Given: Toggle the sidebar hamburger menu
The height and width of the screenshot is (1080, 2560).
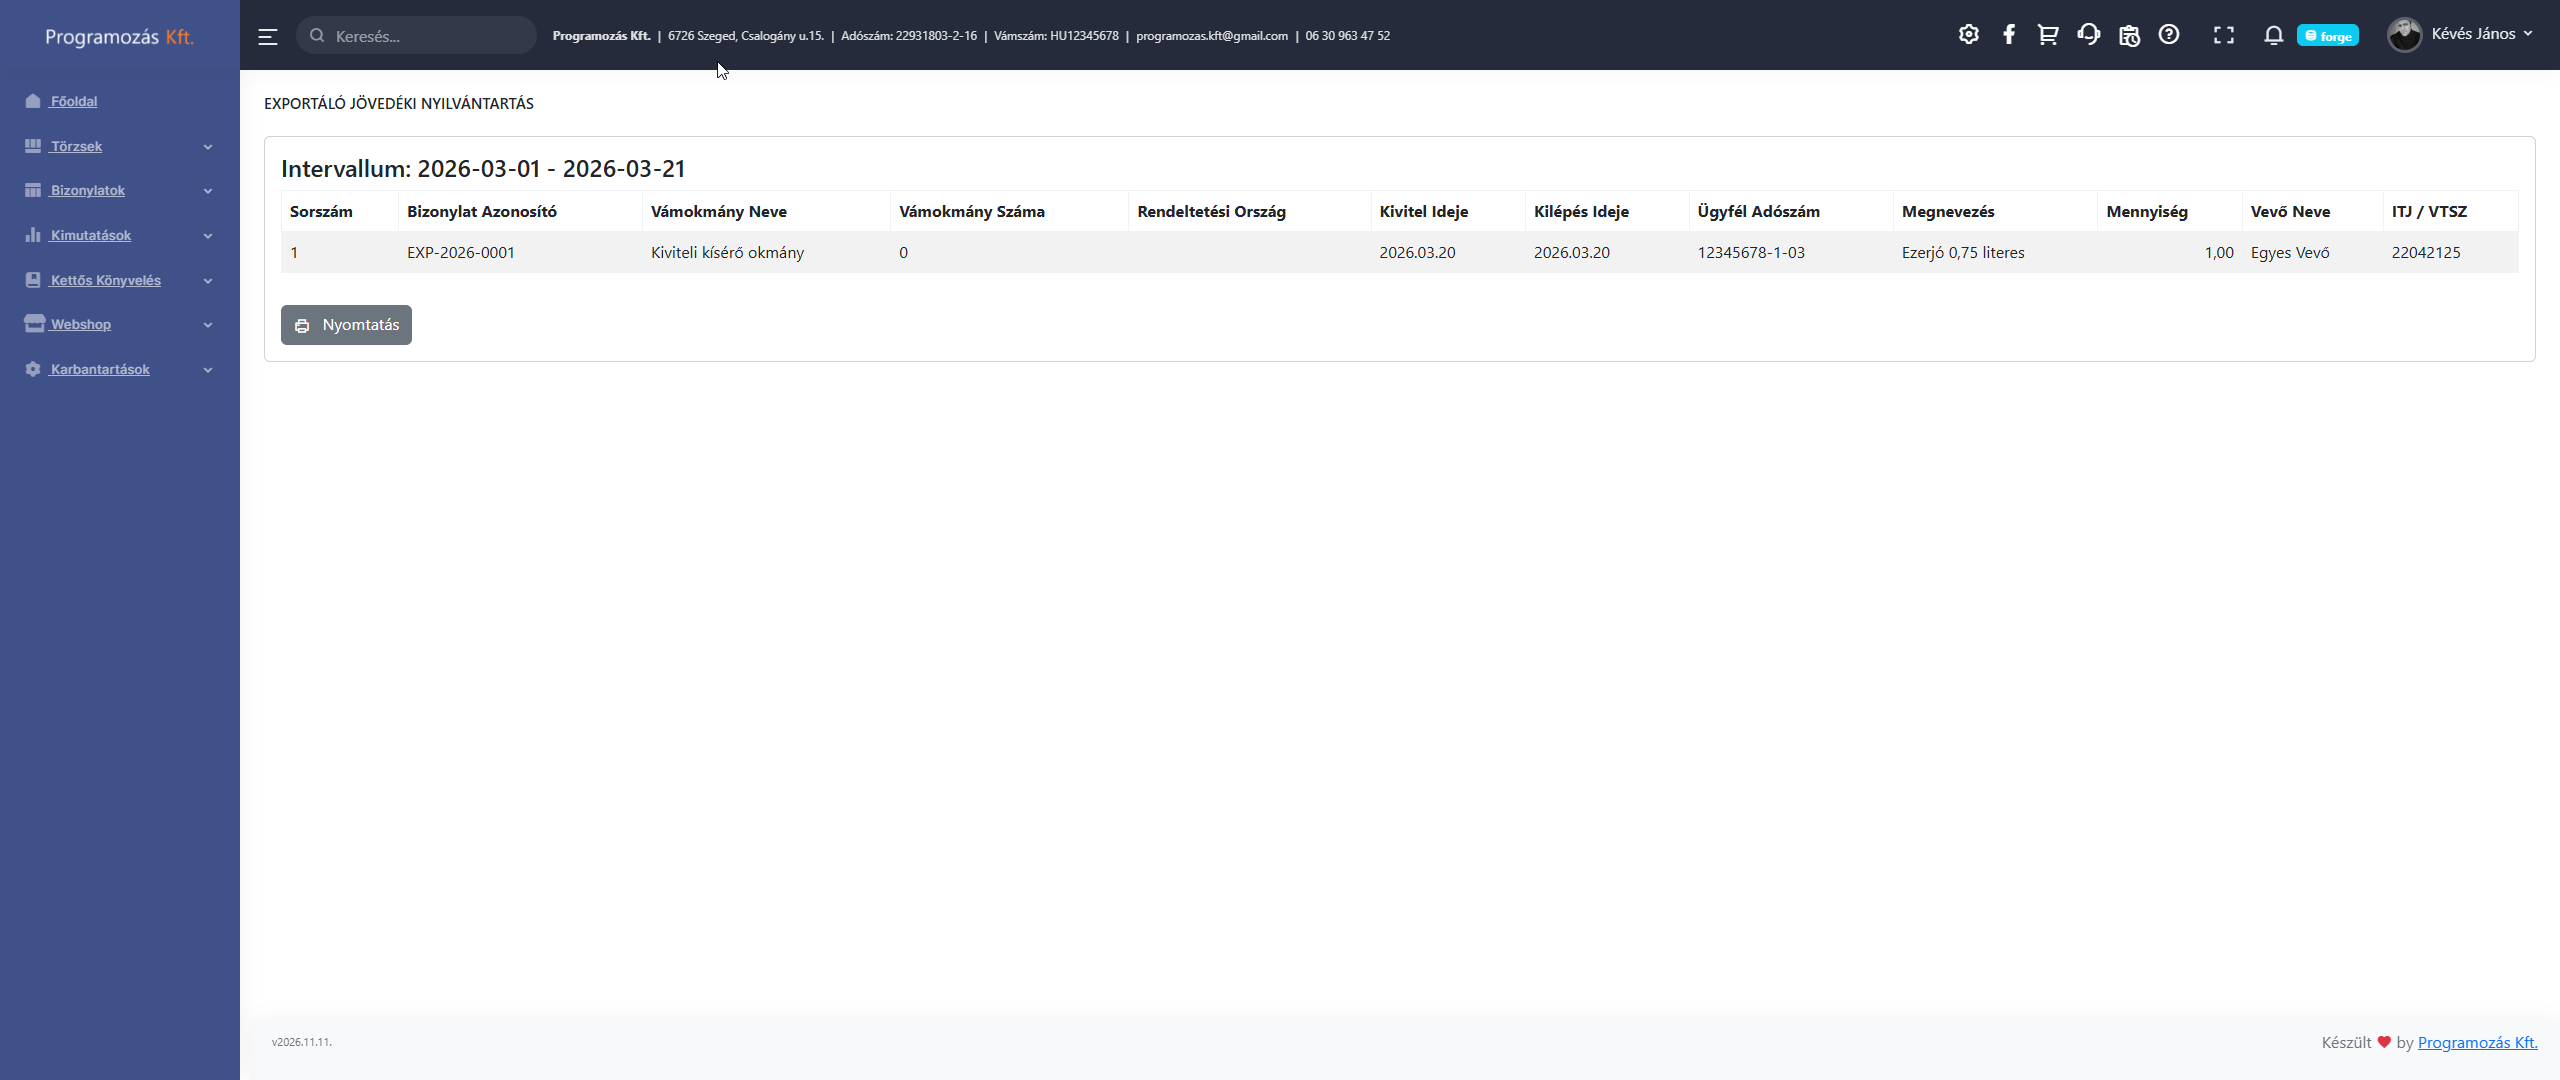Looking at the screenshot, I should 267,36.
